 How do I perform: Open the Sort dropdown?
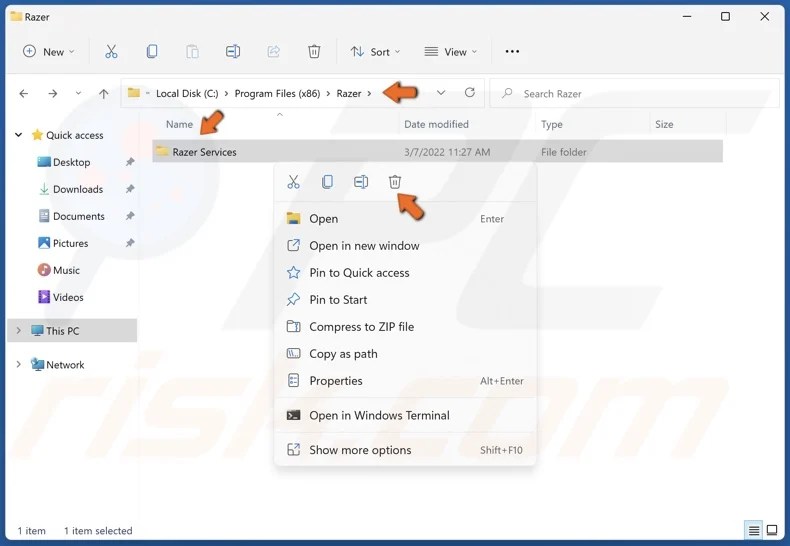[x=375, y=52]
